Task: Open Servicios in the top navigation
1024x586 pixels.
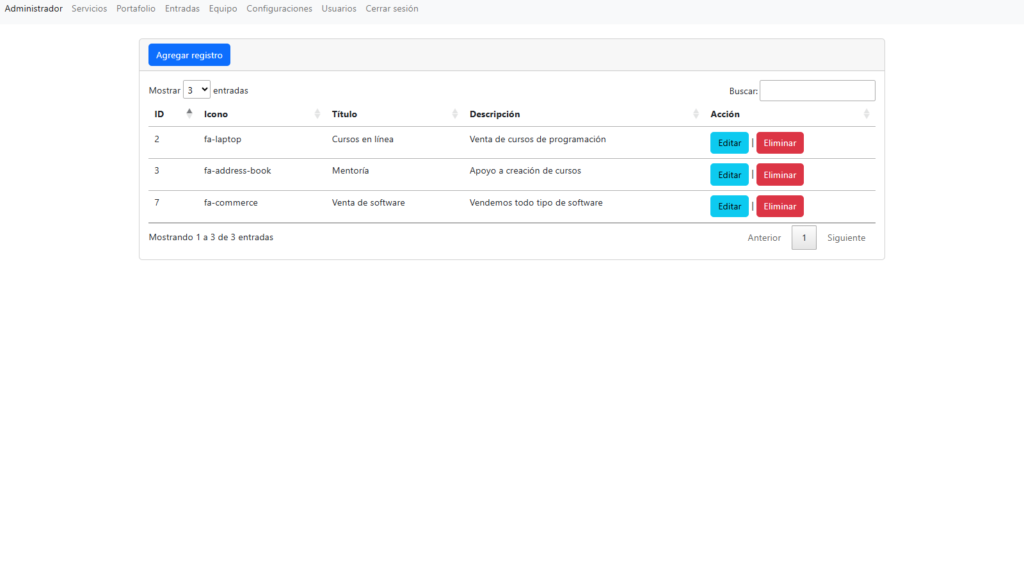Action: click(x=89, y=9)
